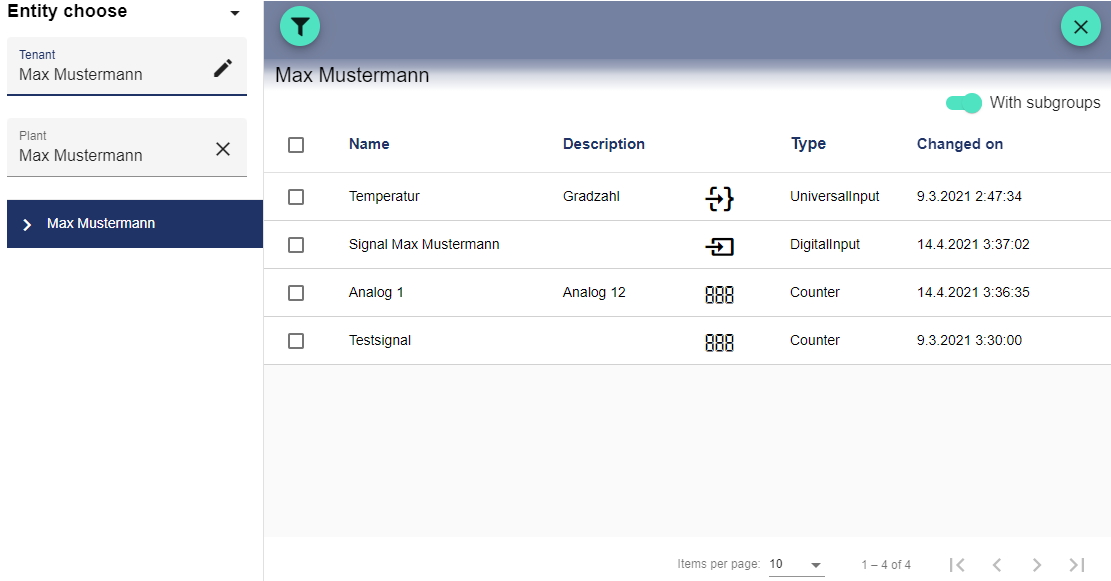This screenshot has width=1111, height=581.
Task: Go to the next page
Action: [x=1037, y=565]
